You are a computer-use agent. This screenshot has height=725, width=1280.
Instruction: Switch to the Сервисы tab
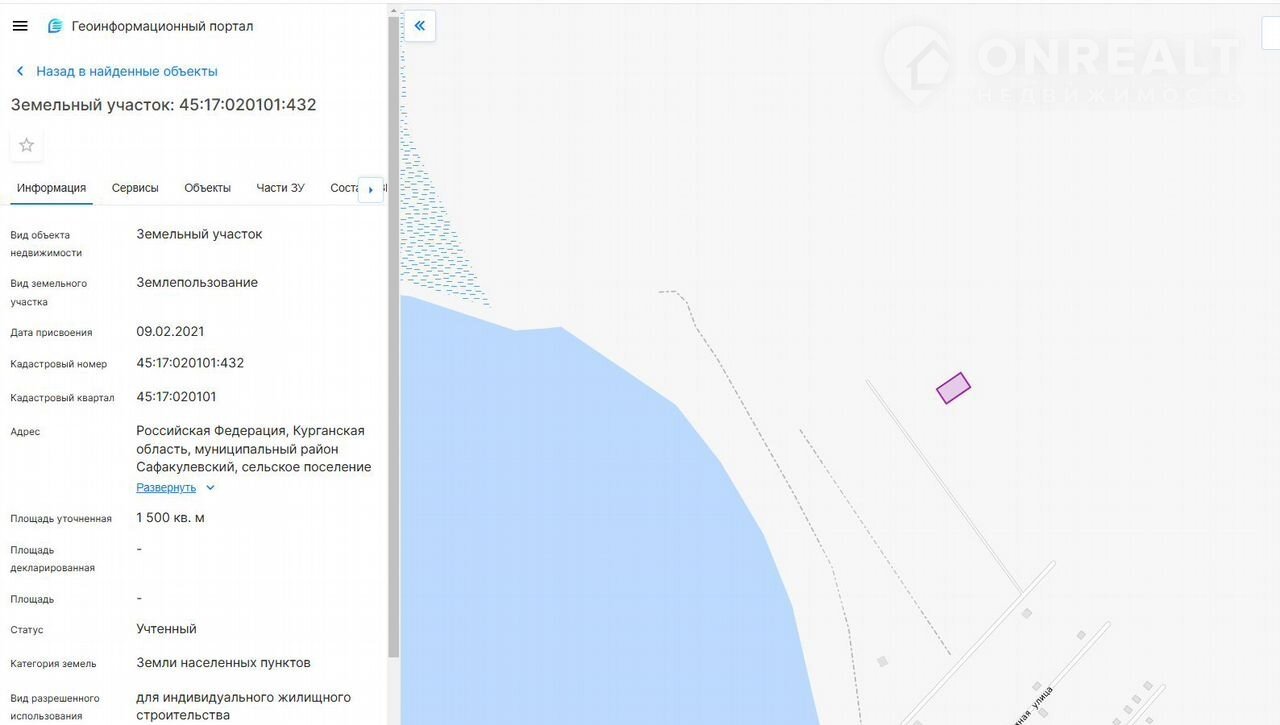[135, 188]
